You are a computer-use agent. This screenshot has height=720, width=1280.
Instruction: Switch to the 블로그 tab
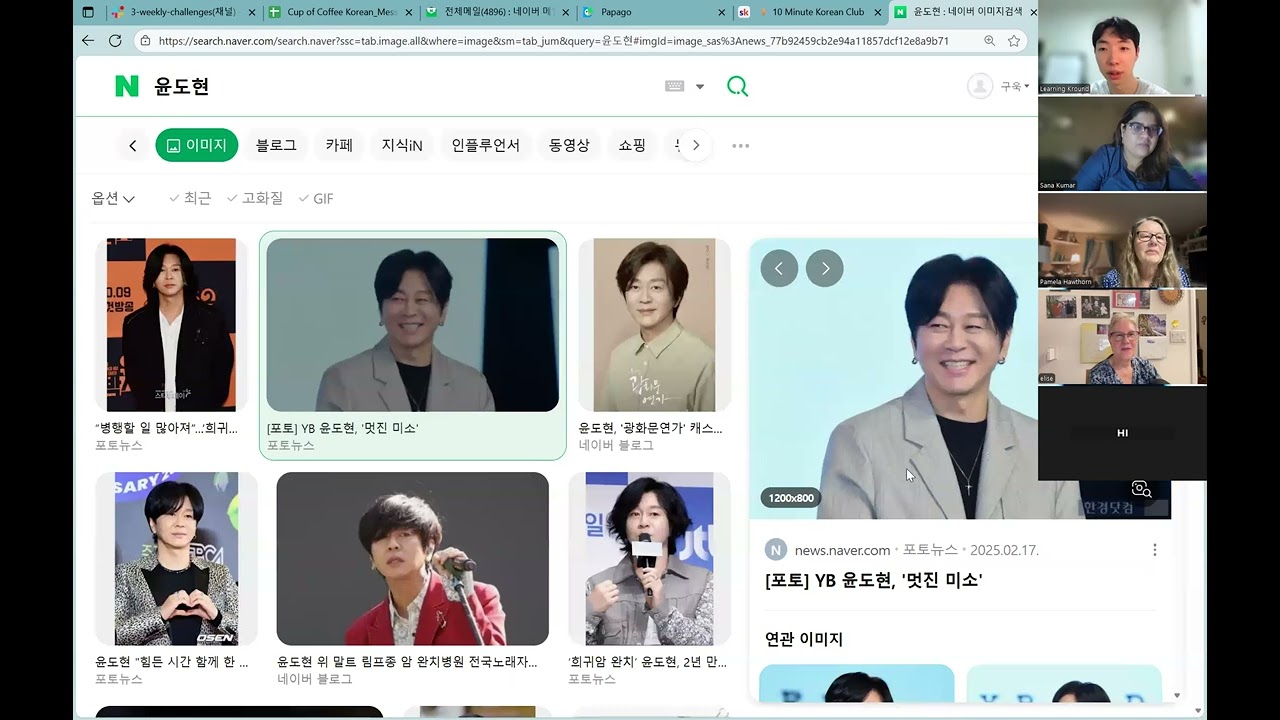(276, 145)
